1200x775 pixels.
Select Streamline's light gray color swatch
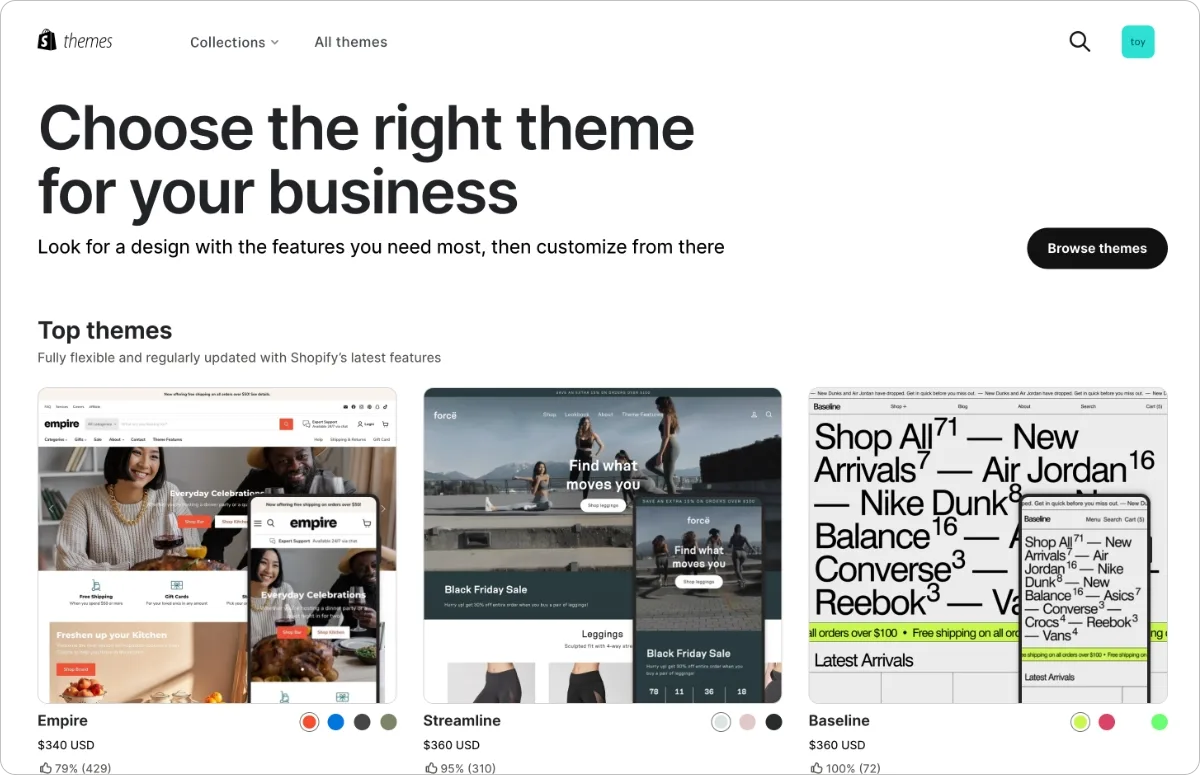pyautogui.click(x=721, y=722)
